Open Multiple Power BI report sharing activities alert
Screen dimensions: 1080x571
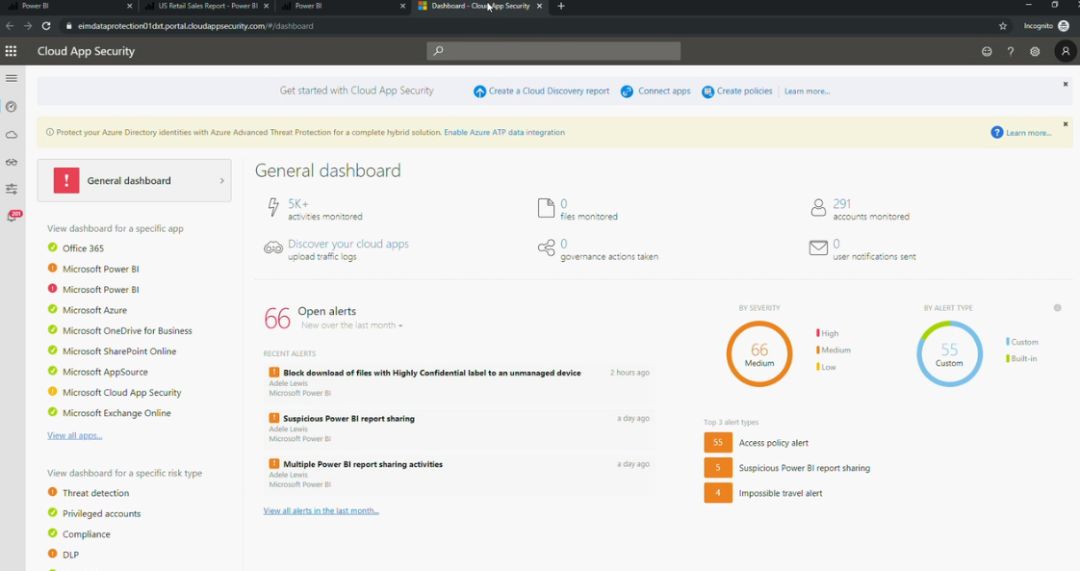pos(363,464)
